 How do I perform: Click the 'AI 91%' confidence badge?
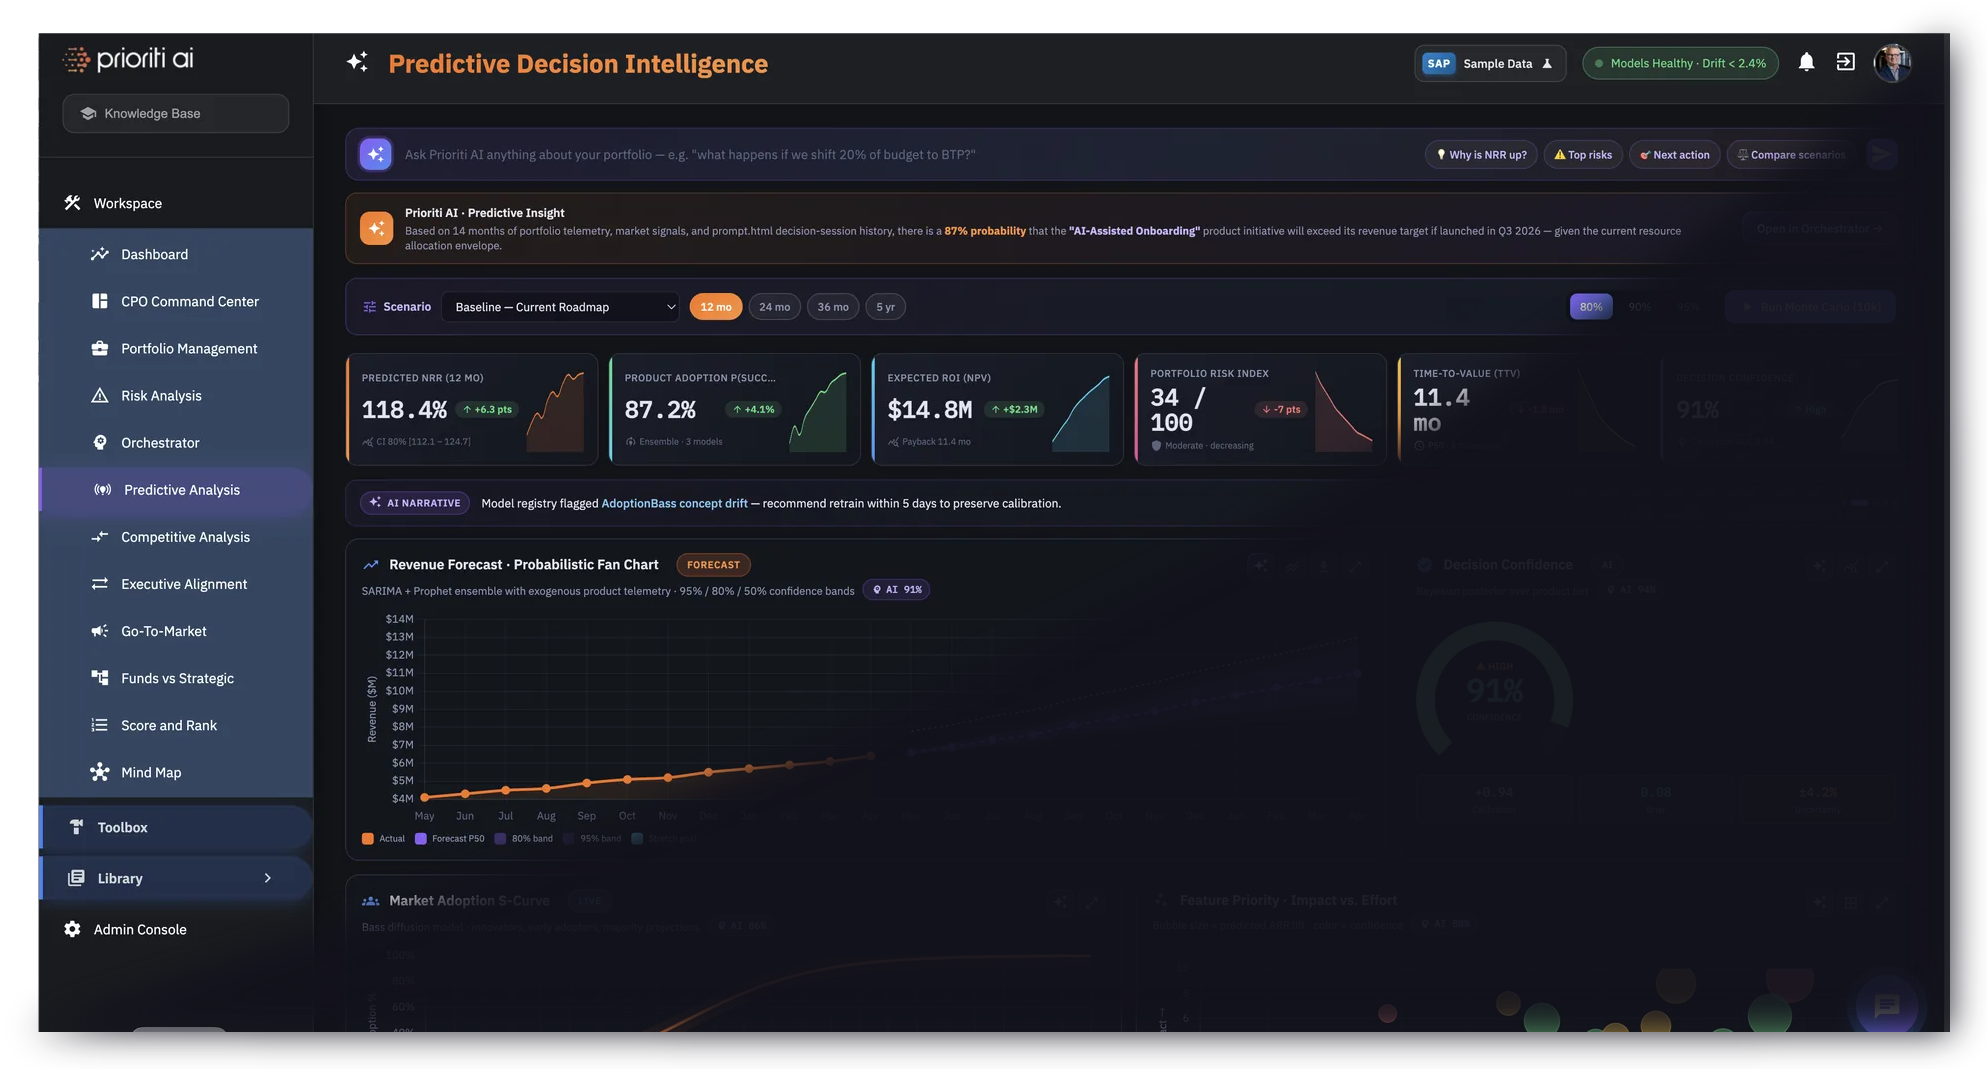pyautogui.click(x=897, y=590)
